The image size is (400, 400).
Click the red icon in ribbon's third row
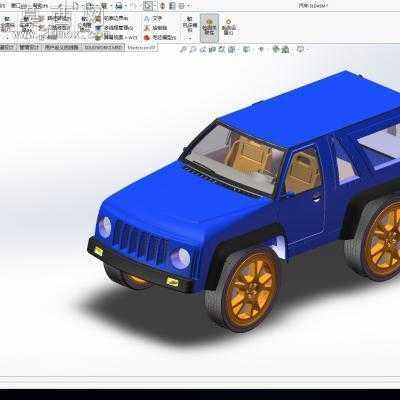[147, 38]
